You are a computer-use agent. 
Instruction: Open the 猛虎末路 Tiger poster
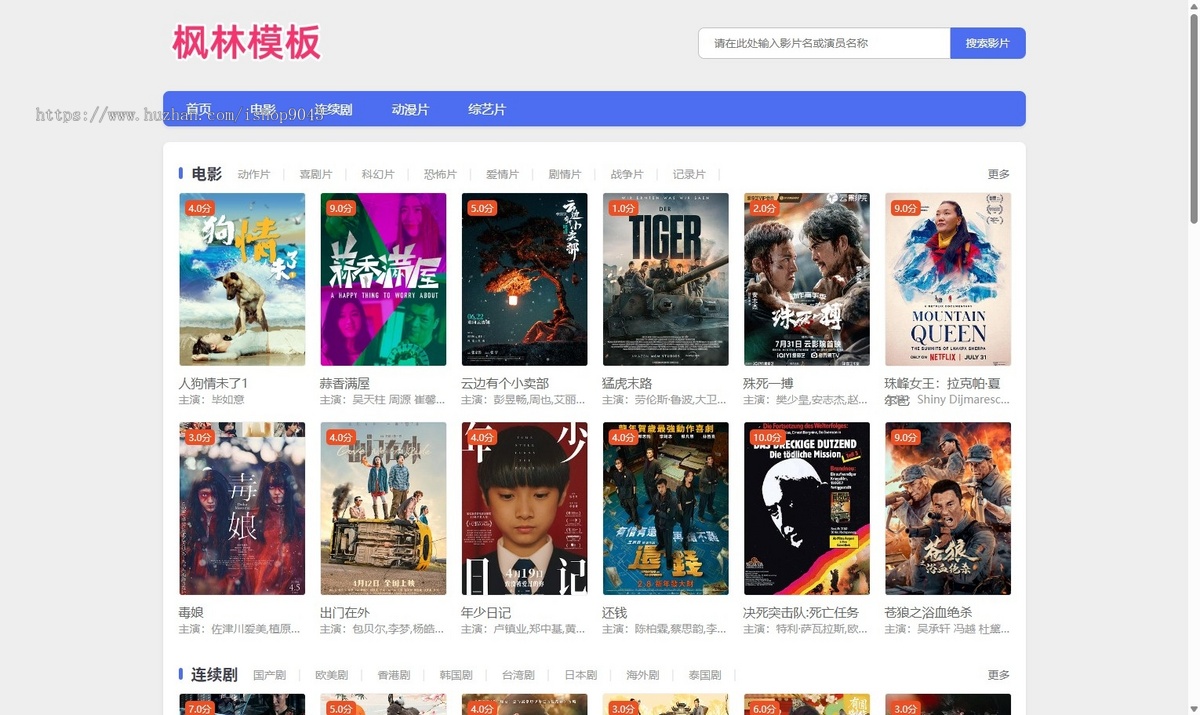point(665,279)
